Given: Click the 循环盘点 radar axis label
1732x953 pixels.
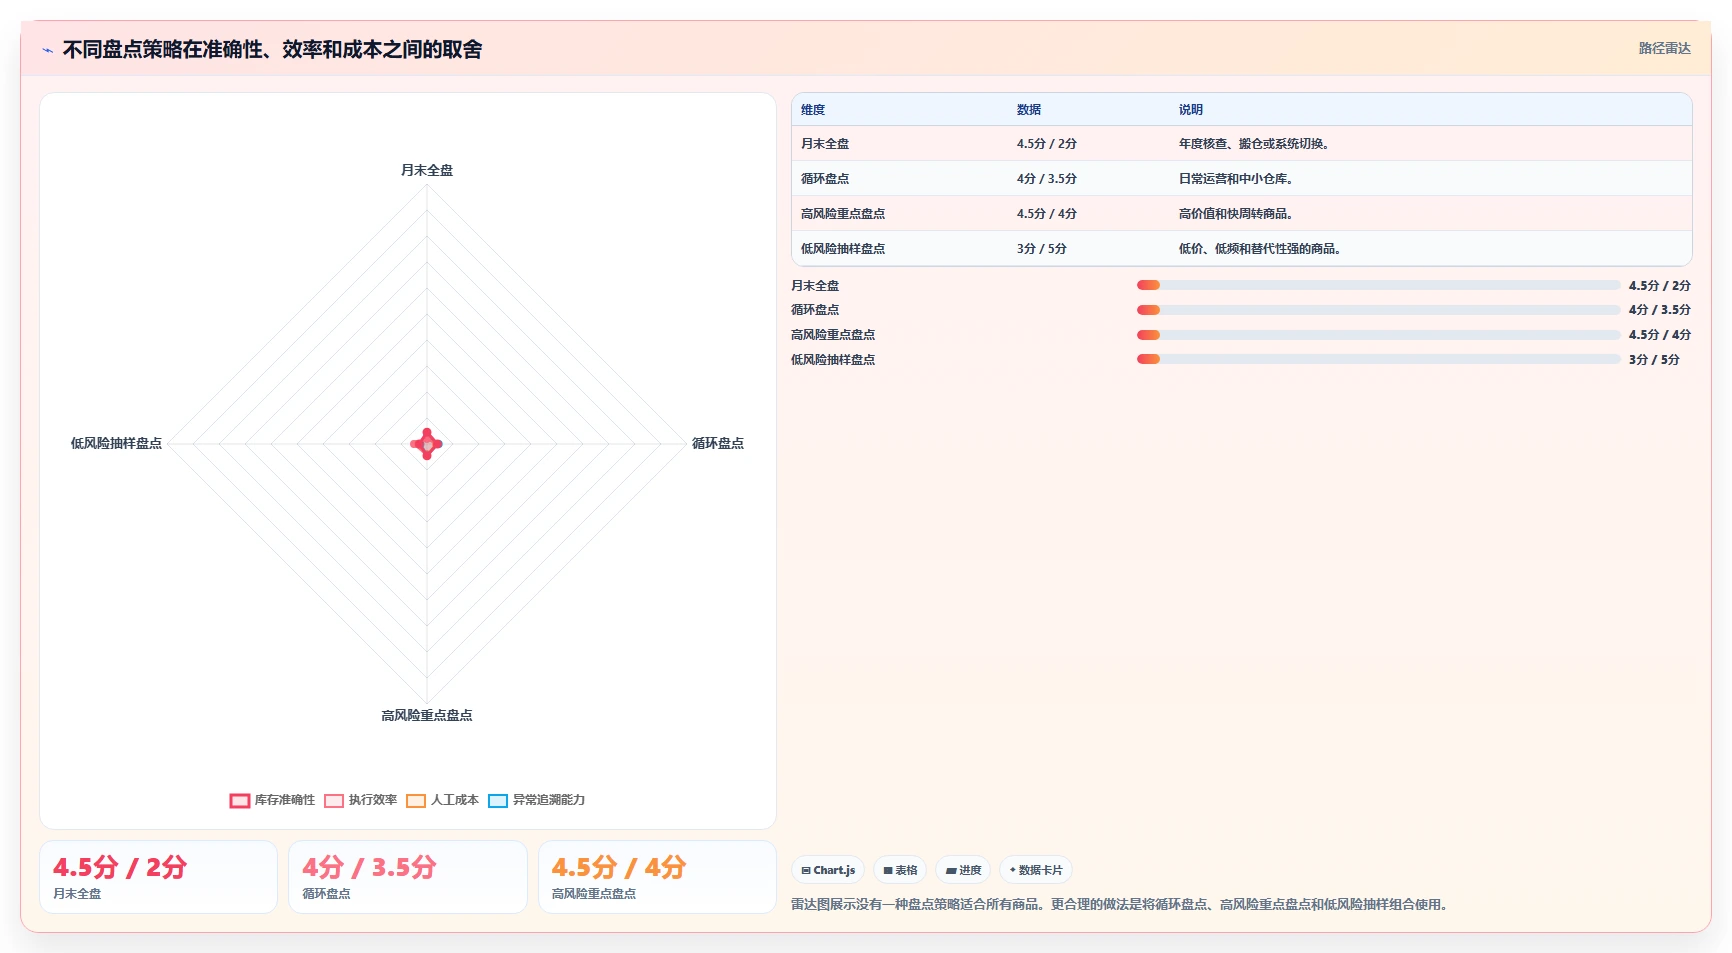Looking at the screenshot, I should click(718, 443).
